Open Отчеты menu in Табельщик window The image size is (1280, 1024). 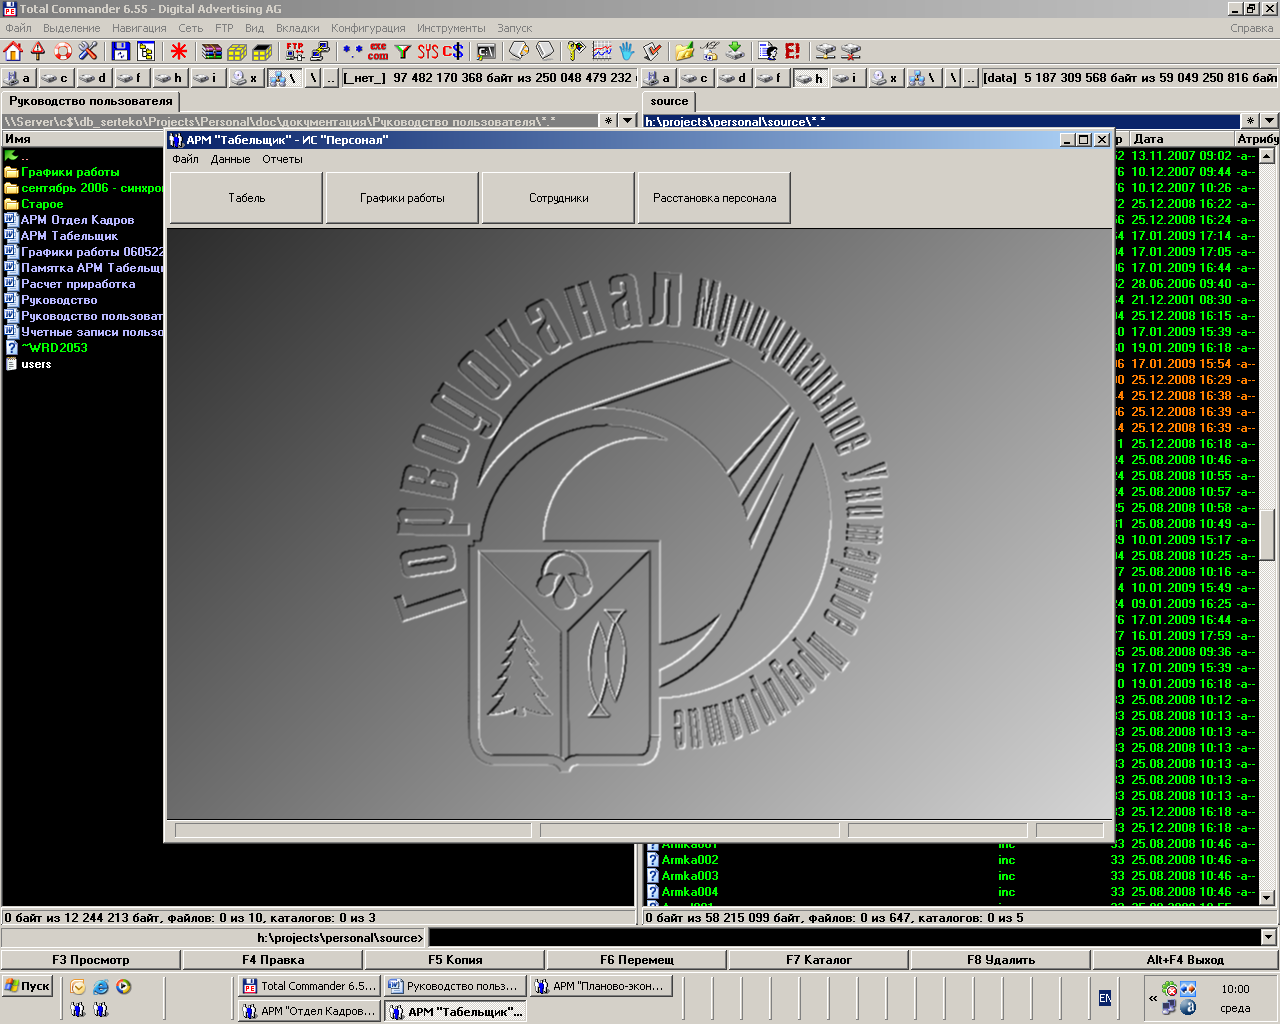point(282,159)
